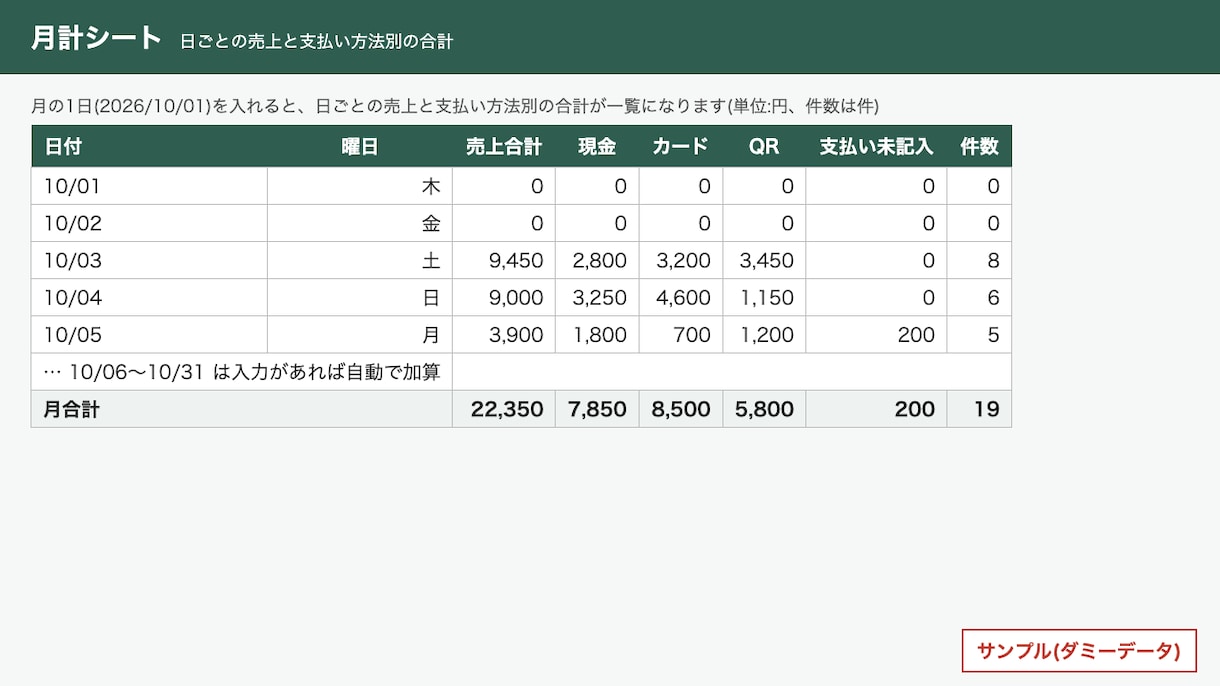The height and width of the screenshot is (686, 1220).
Task: Click weekday cell 木
Action: click(x=360, y=186)
